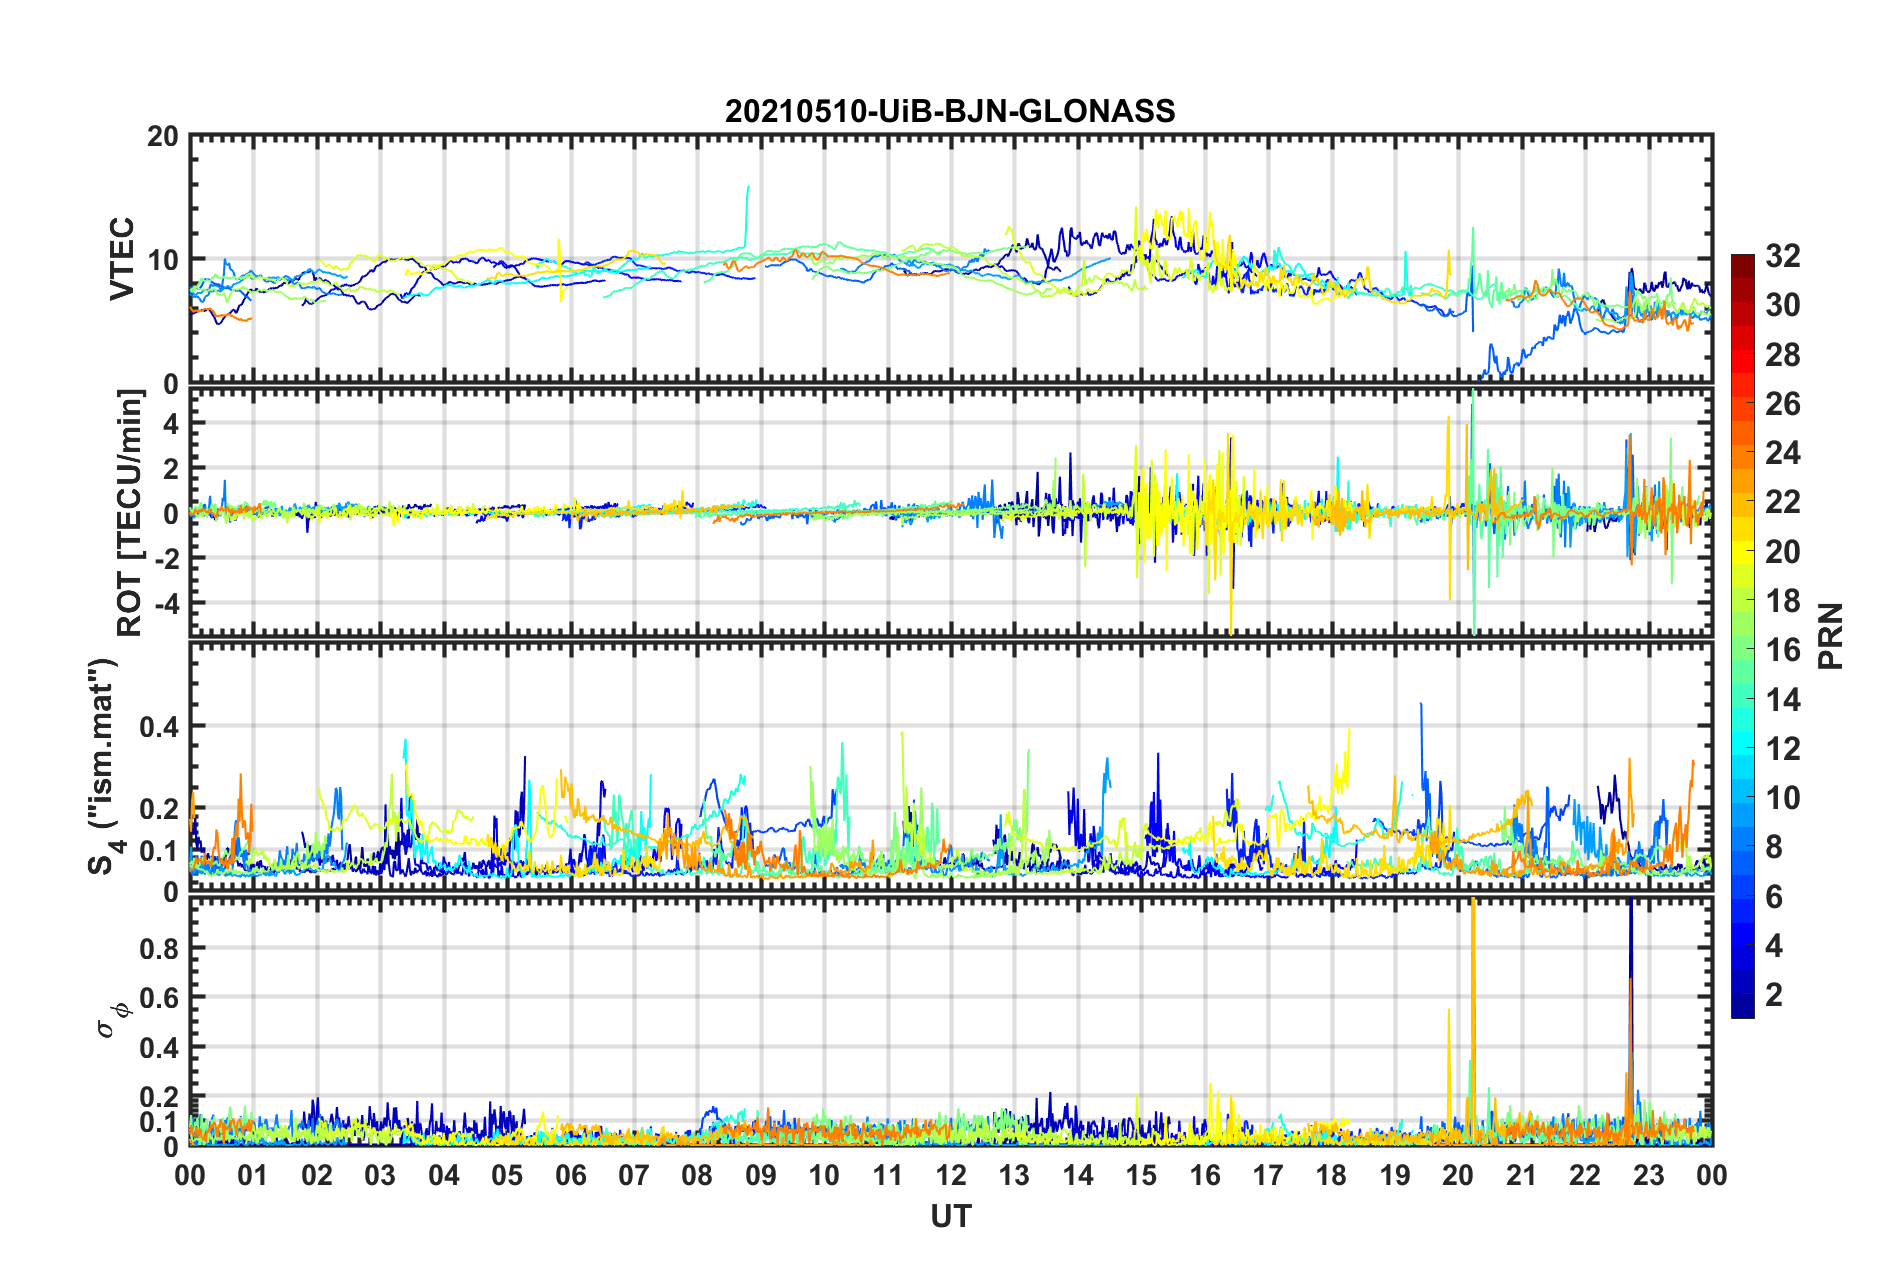1902x1272 pixels.
Task: Click x-axis hour label 07
Action: pos(634,1175)
